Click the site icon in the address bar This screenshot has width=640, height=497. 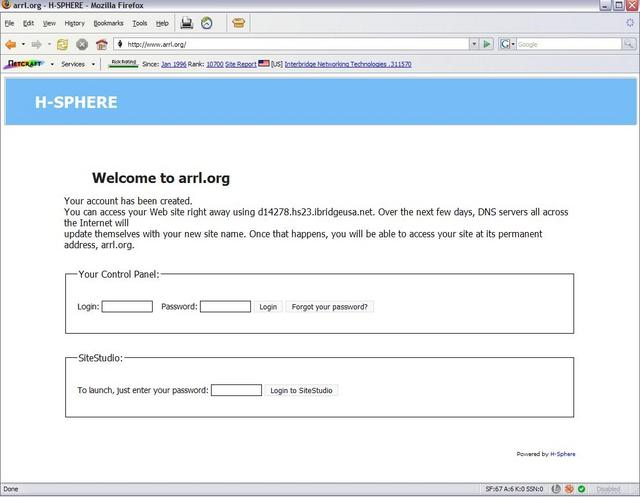coord(120,44)
